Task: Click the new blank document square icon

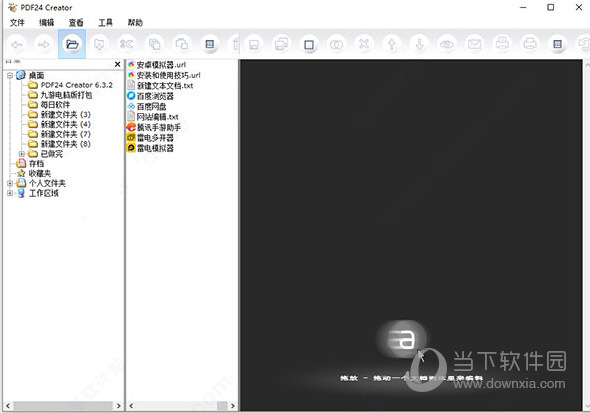Action: (x=309, y=44)
